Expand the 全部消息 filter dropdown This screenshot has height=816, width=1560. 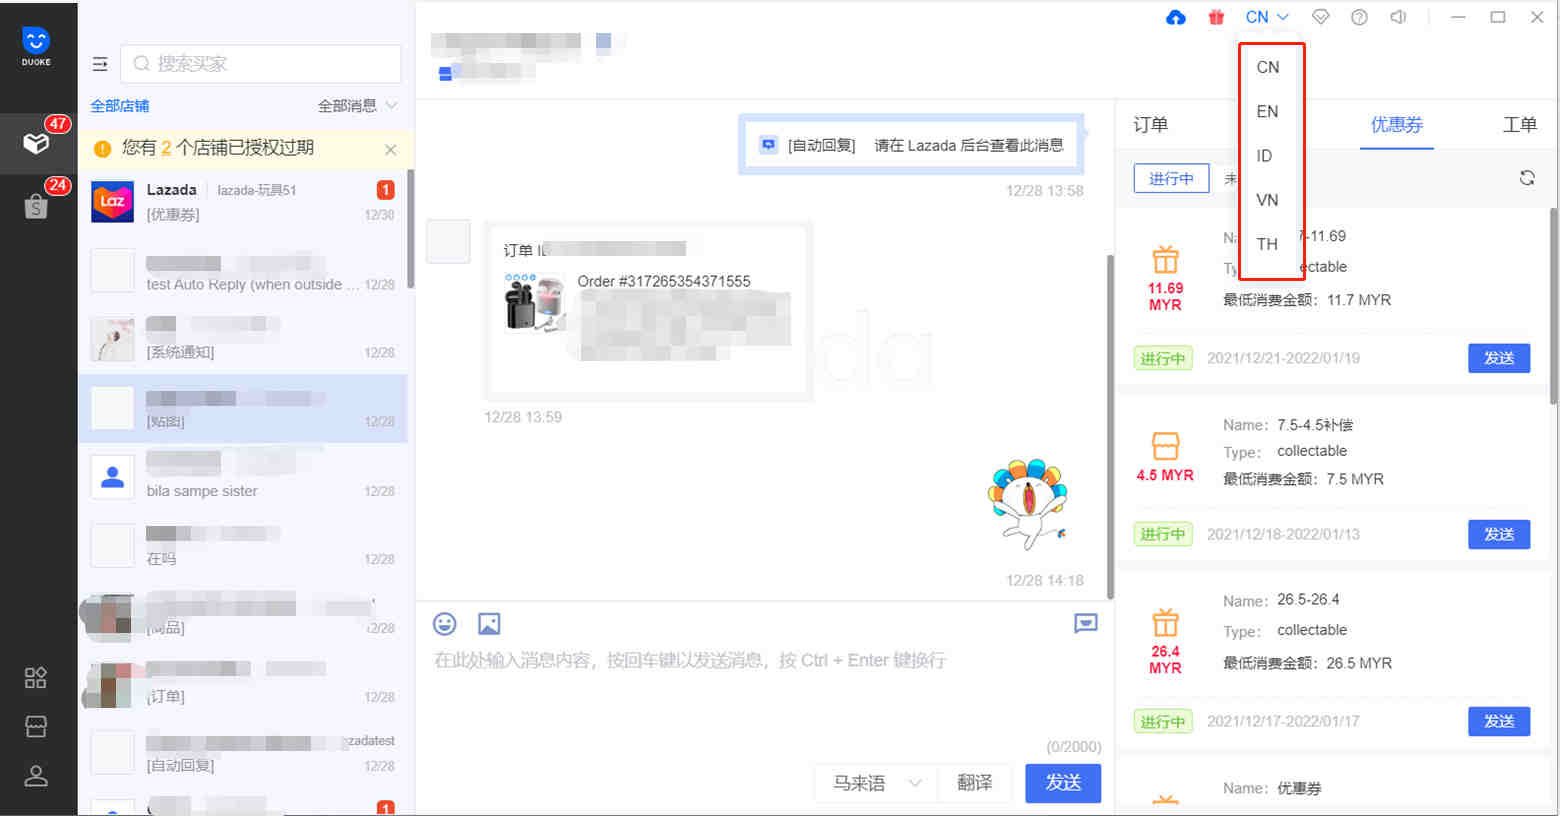[x=357, y=106]
